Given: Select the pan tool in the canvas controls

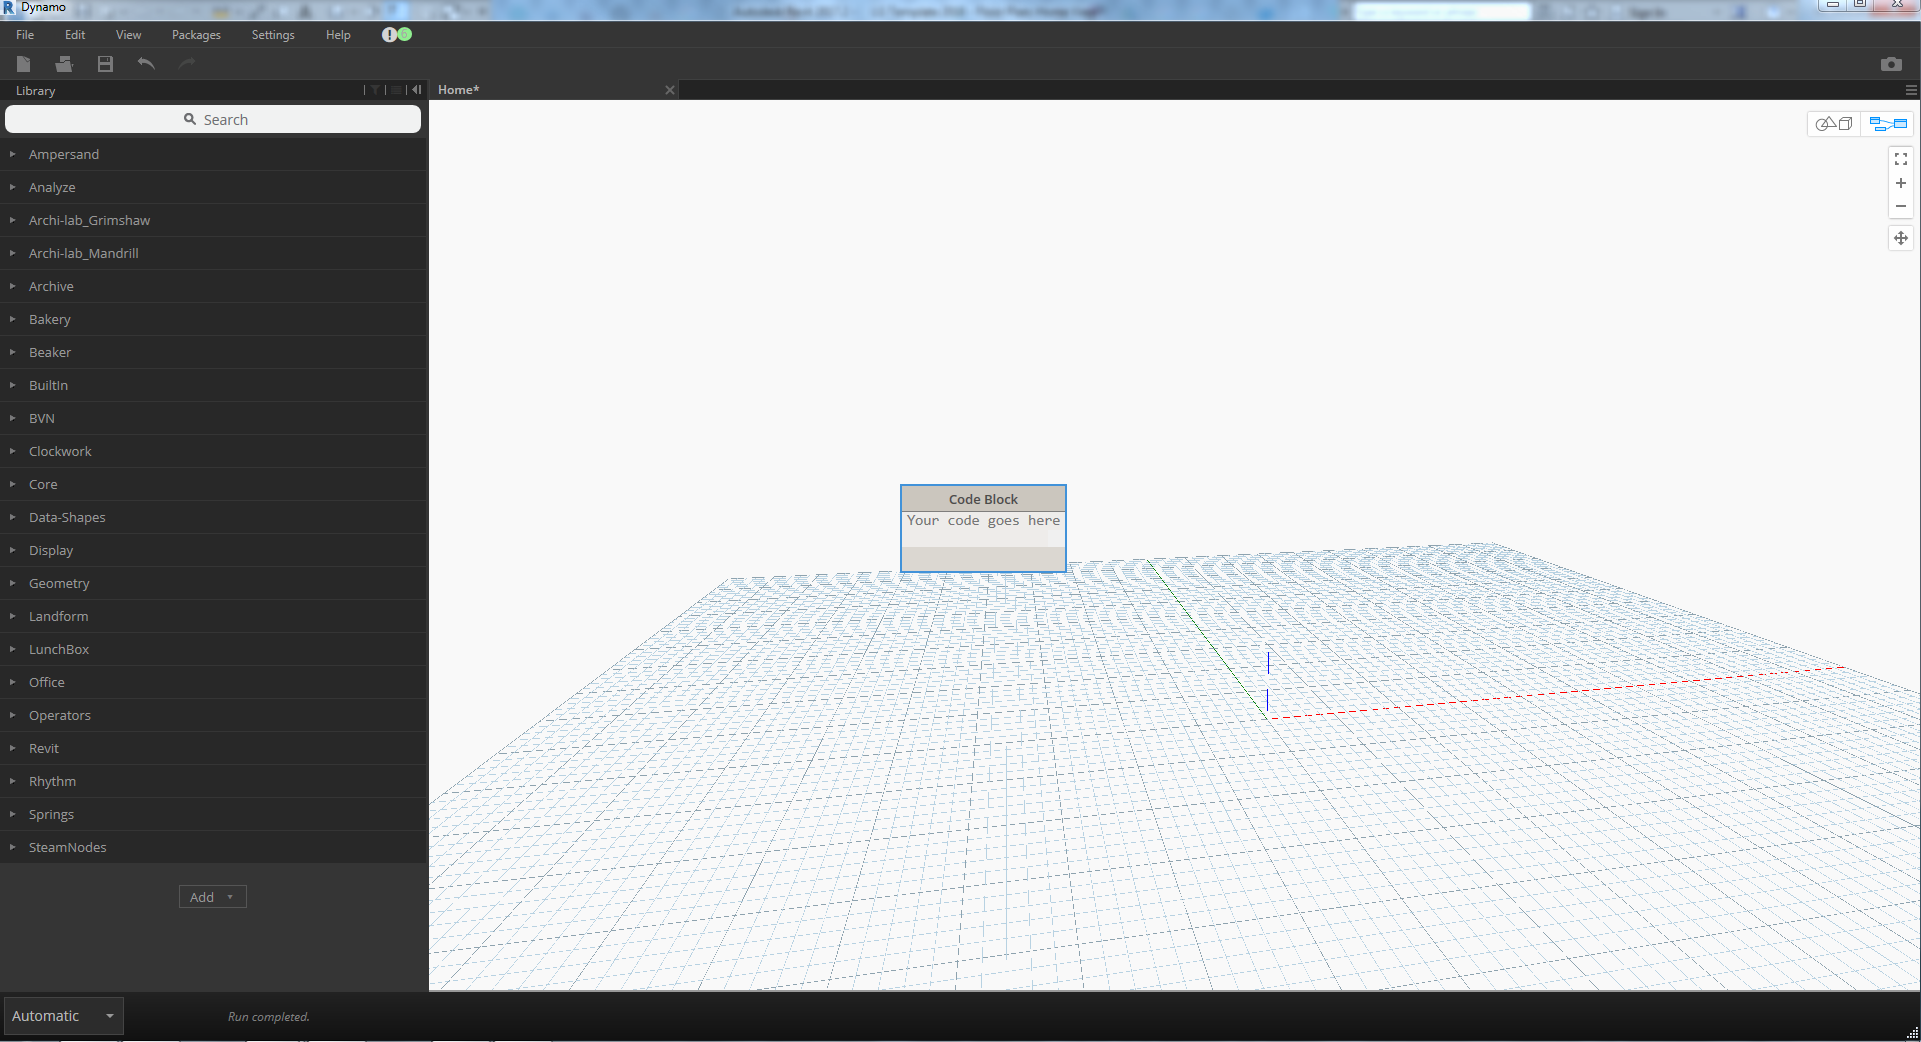Looking at the screenshot, I should tap(1900, 238).
